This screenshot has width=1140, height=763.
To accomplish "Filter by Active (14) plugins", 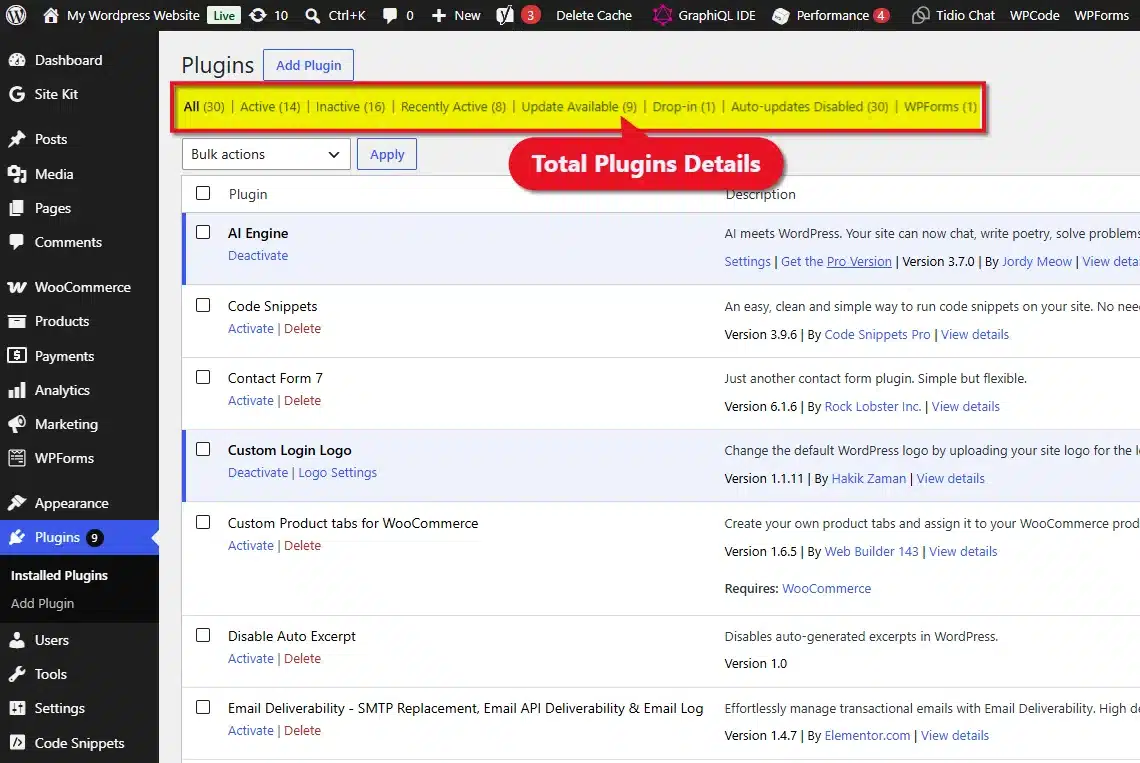I will [x=270, y=107].
